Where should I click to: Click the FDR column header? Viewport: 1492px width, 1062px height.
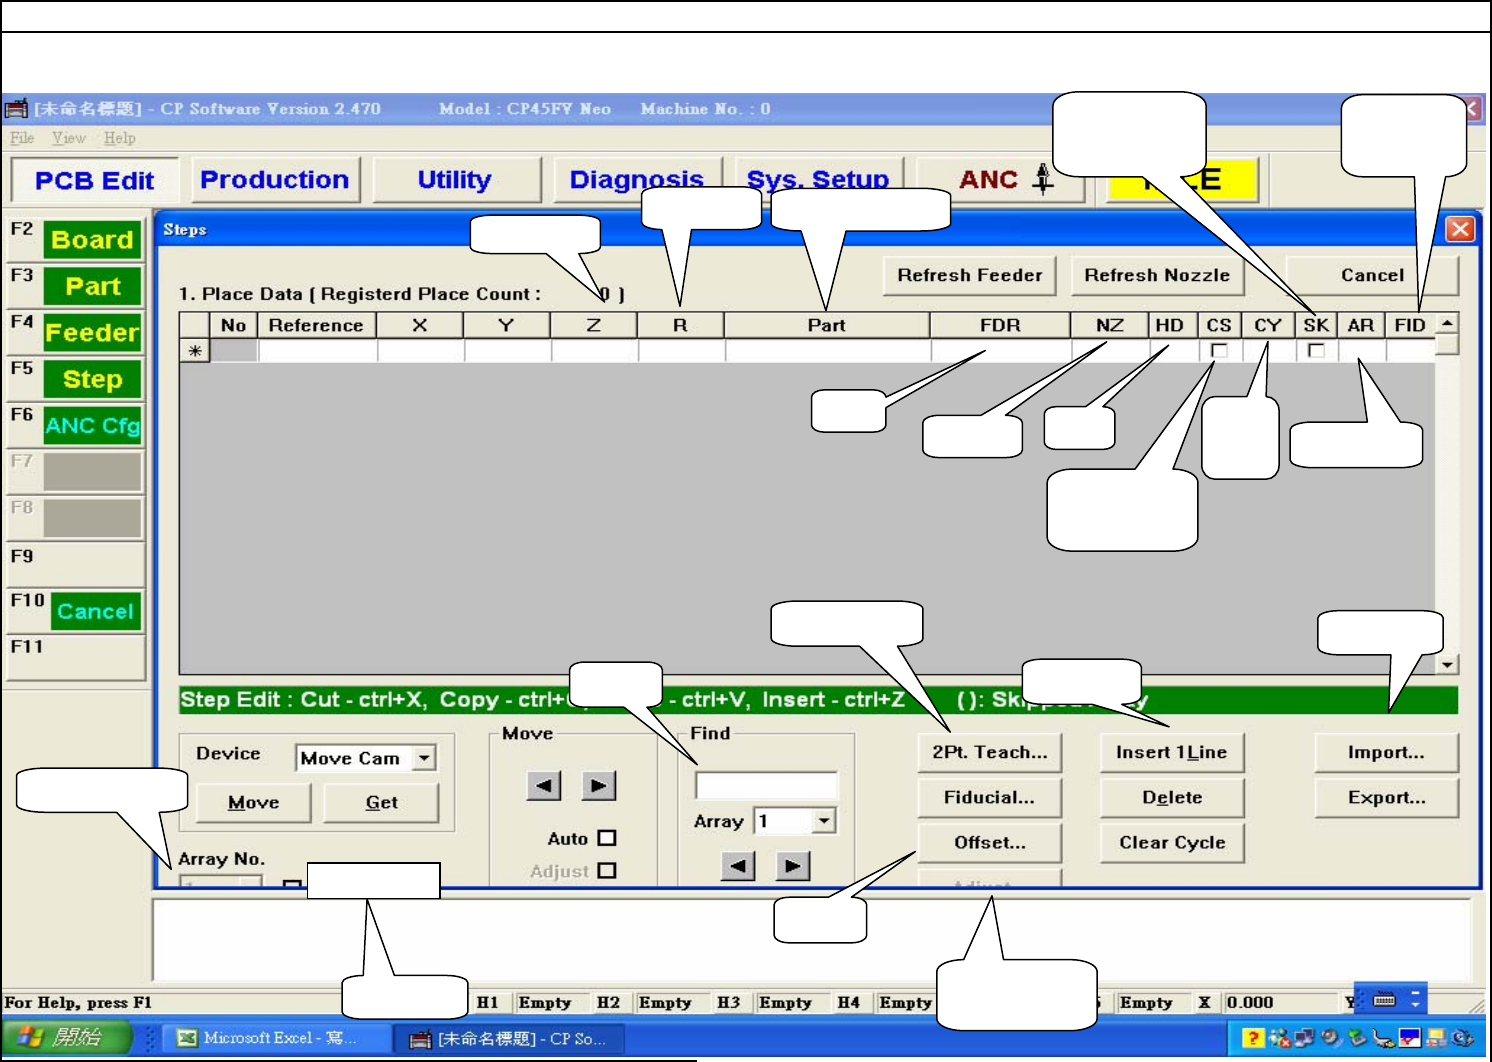1000,325
